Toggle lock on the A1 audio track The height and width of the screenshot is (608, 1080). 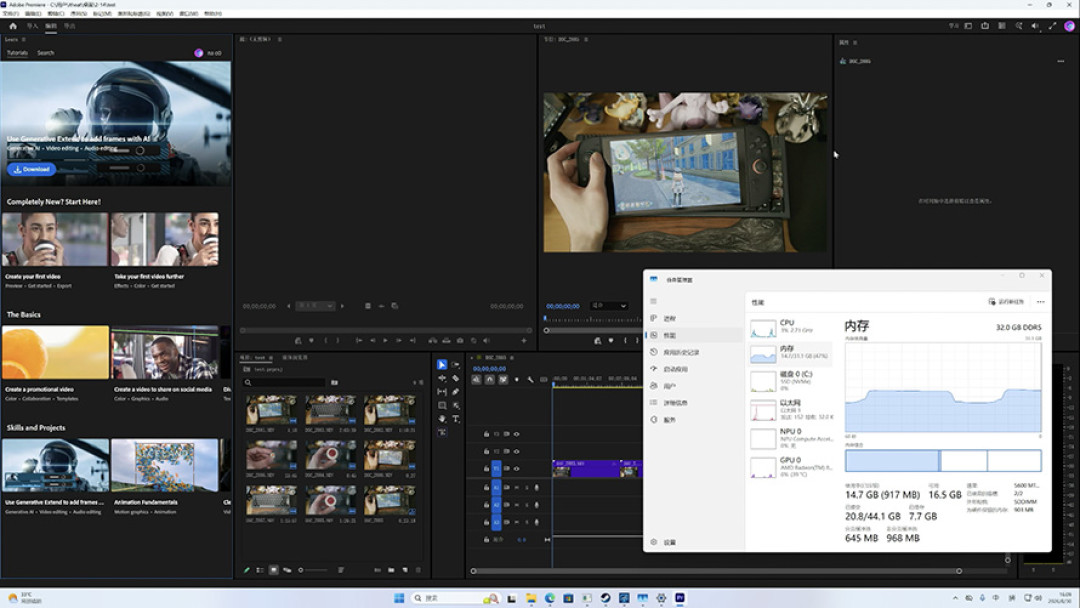tap(486, 488)
